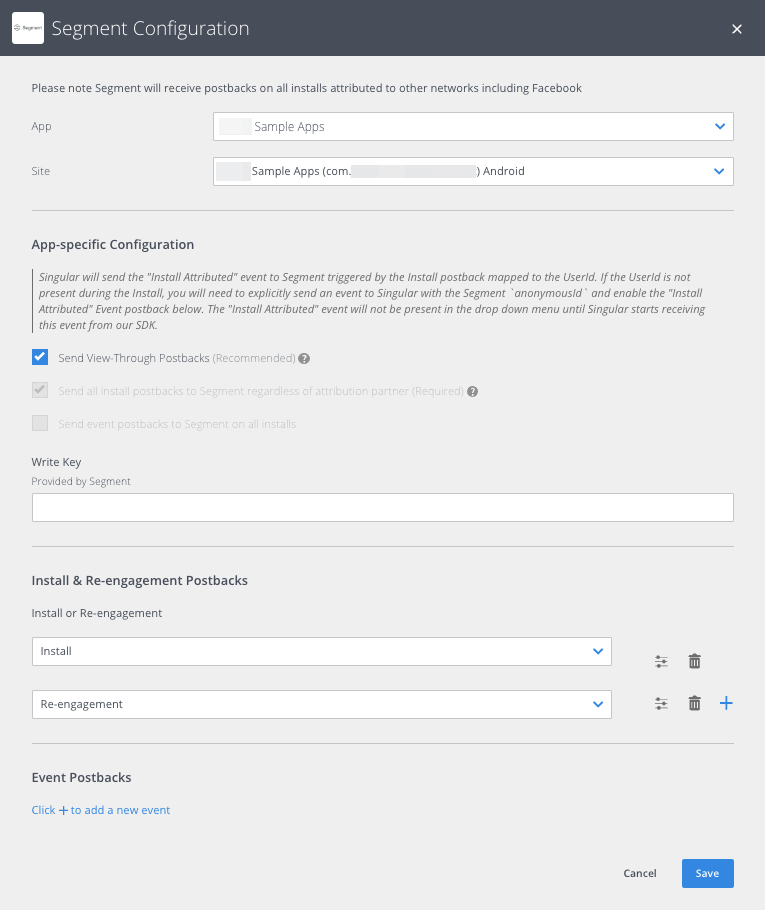Add another postback with plus icon
The width and height of the screenshot is (765, 910).
726,704
